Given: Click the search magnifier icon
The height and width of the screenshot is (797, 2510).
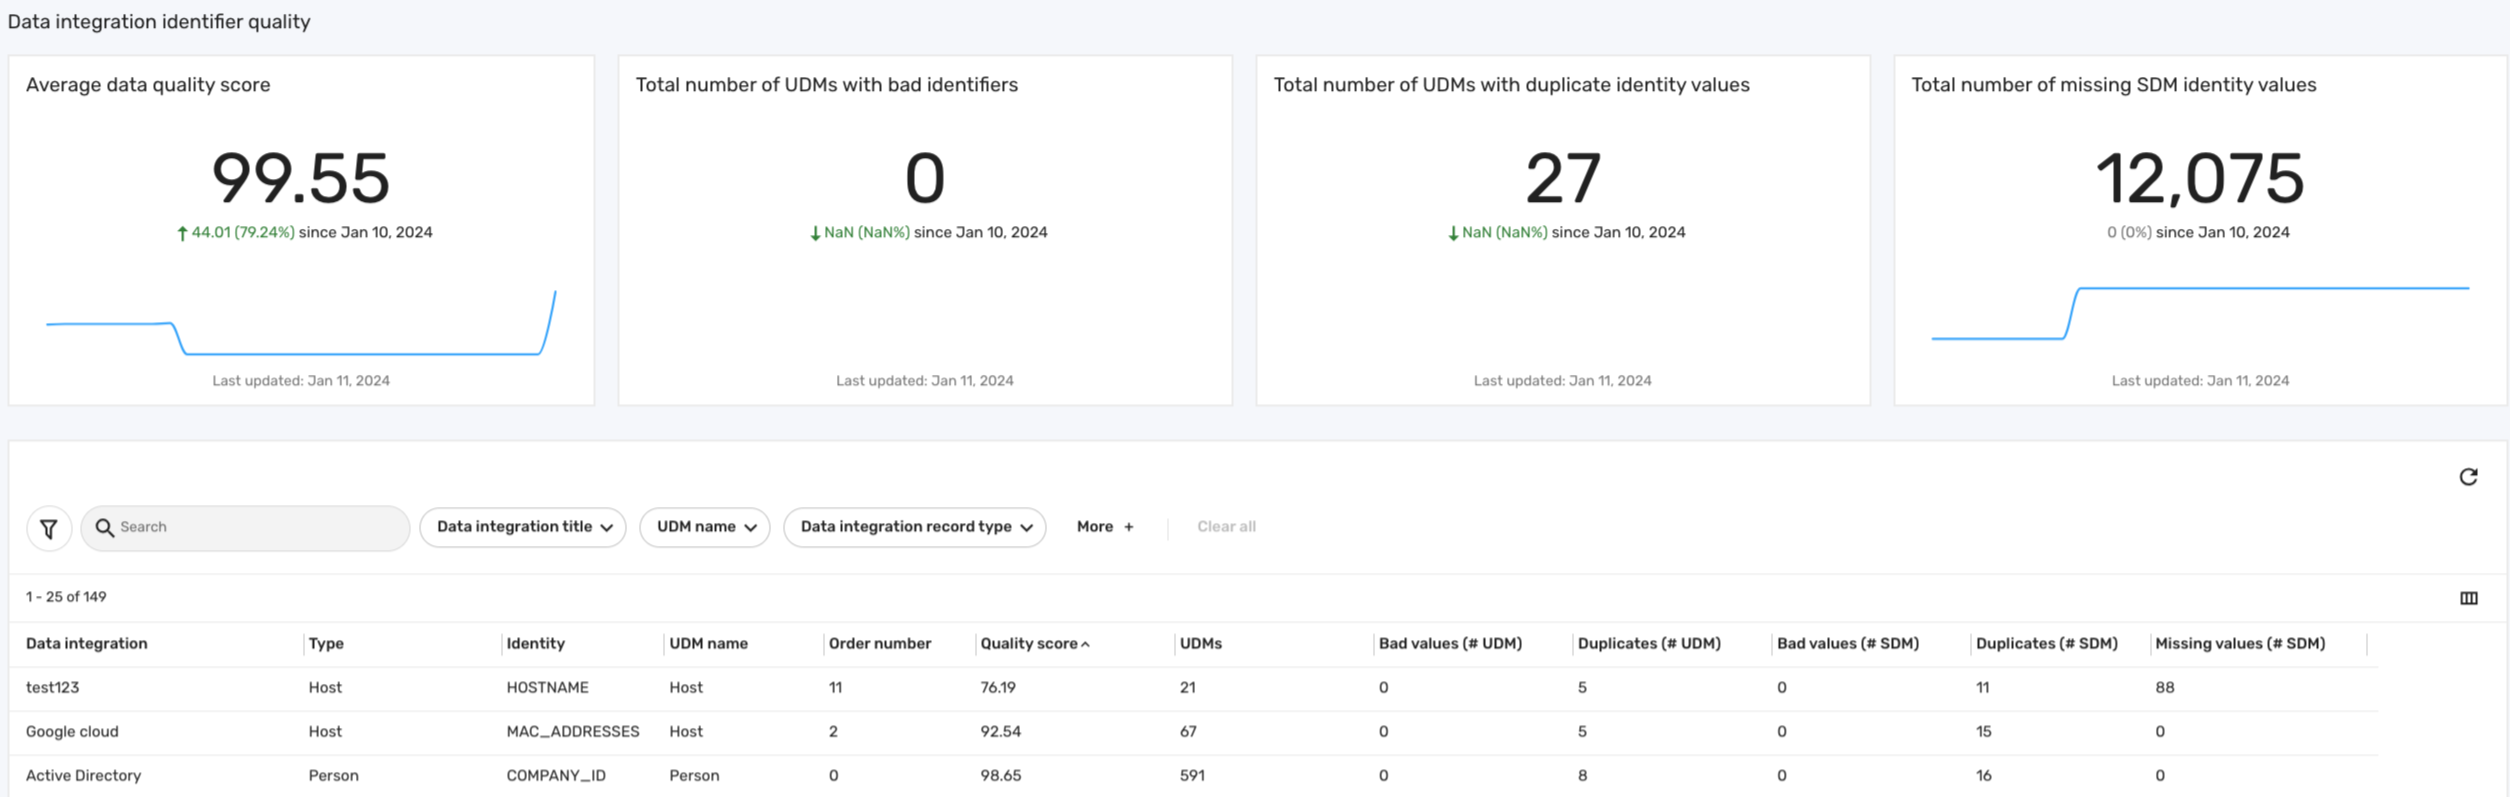Looking at the screenshot, I should pos(104,527).
